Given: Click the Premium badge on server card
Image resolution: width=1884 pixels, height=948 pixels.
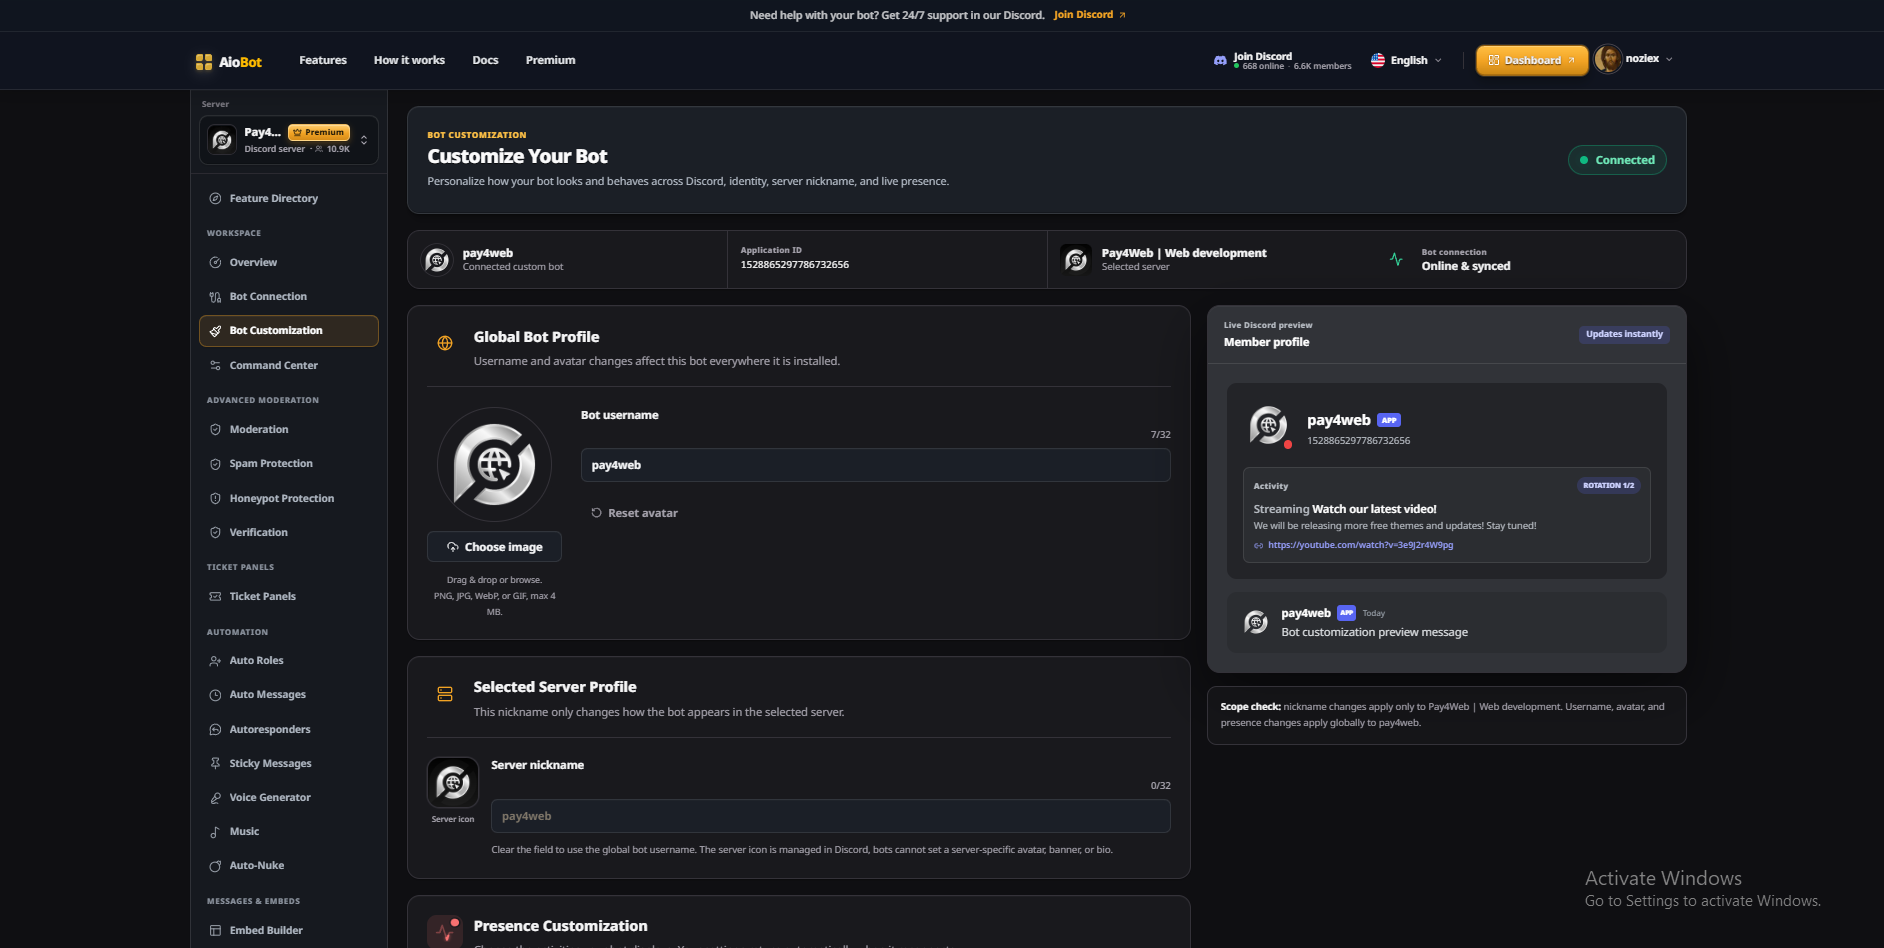Looking at the screenshot, I should click(x=319, y=132).
